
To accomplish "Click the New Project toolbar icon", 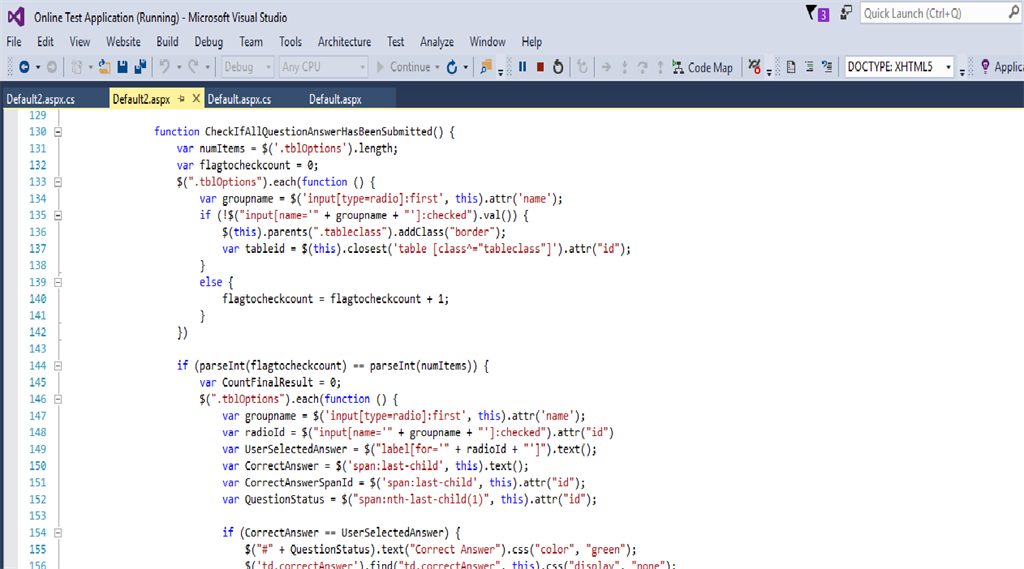I will (77, 67).
